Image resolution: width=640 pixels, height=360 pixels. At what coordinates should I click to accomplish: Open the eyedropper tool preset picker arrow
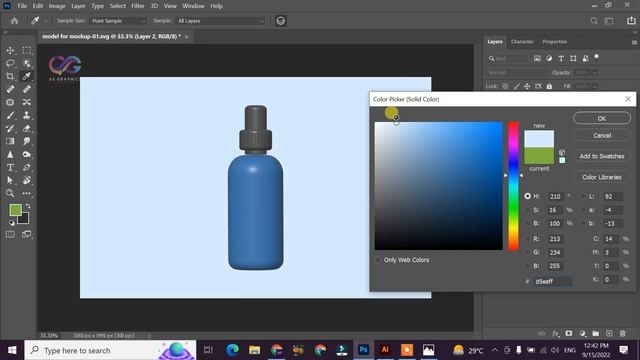tap(45, 21)
